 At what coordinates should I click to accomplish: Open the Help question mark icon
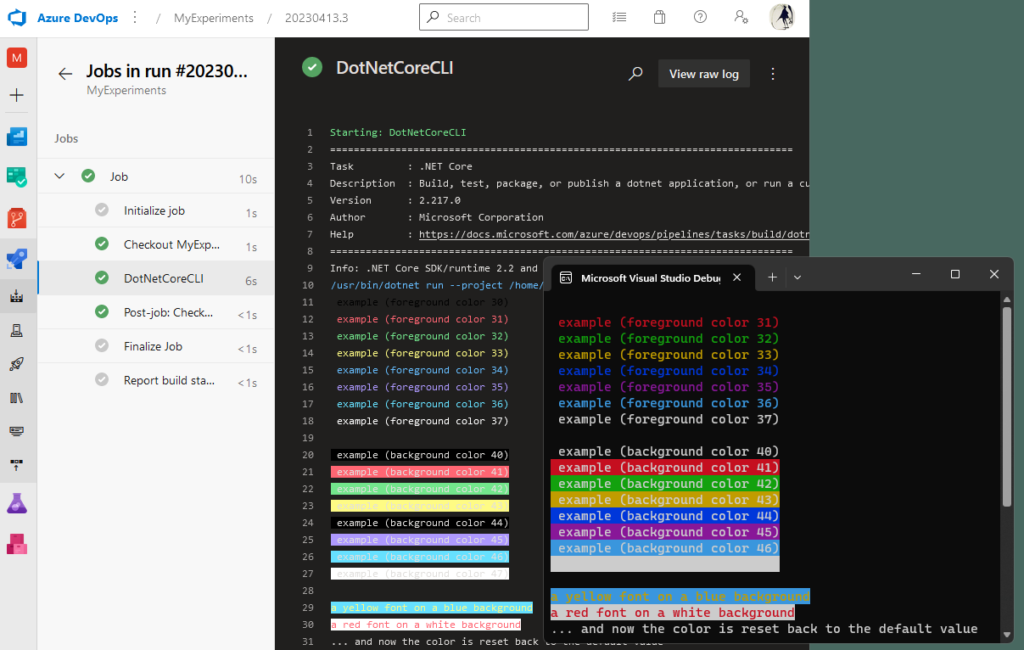pos(699,17)
